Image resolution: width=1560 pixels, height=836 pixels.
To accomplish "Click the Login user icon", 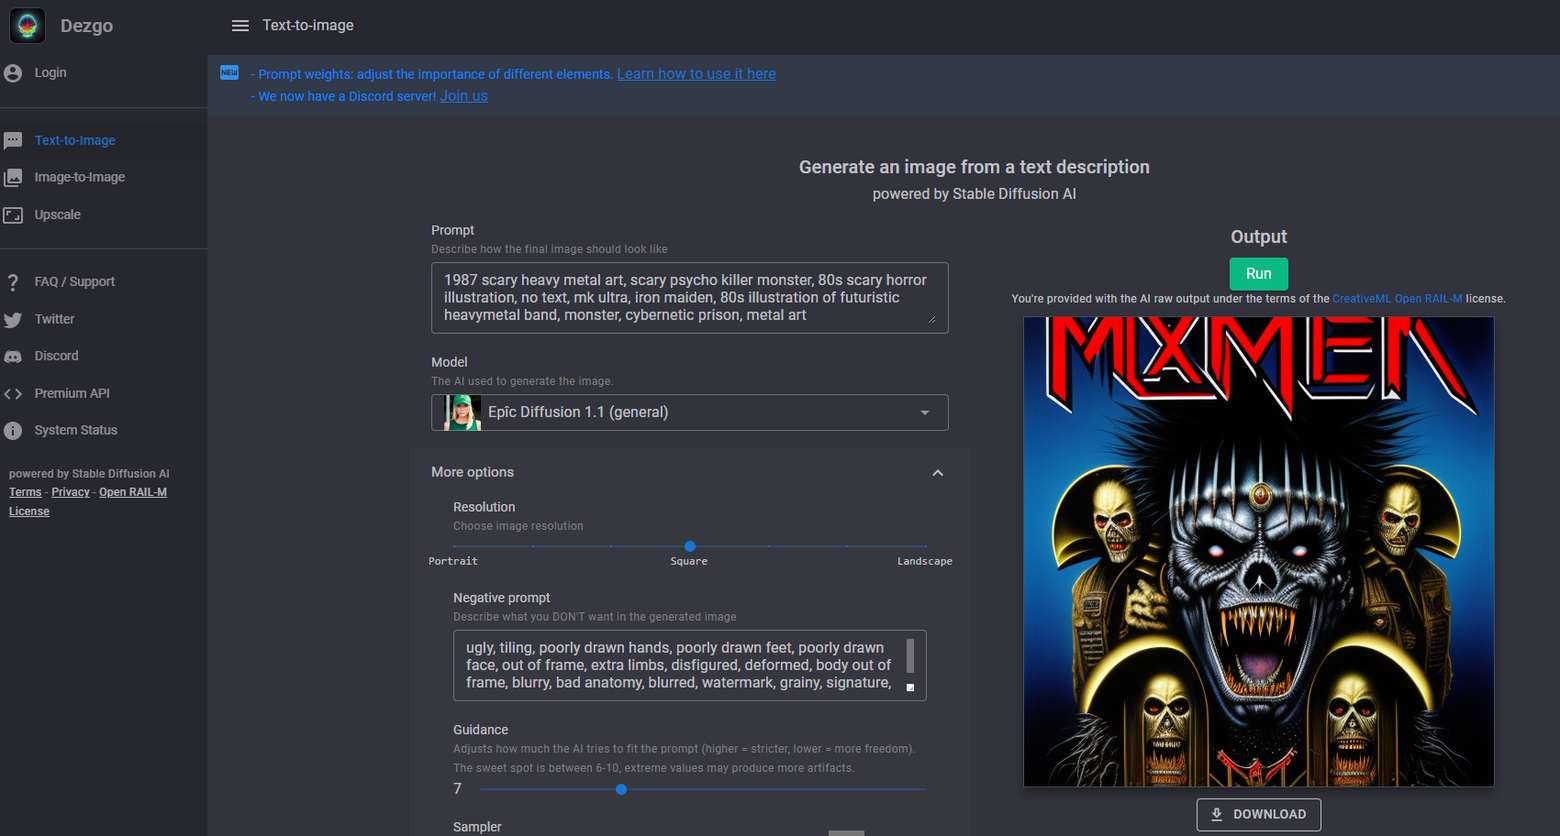I will tap(13, 73).
